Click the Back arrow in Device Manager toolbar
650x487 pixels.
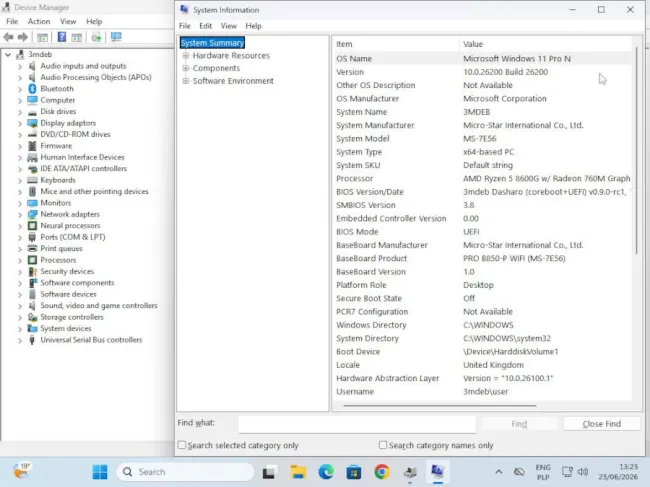8,37
